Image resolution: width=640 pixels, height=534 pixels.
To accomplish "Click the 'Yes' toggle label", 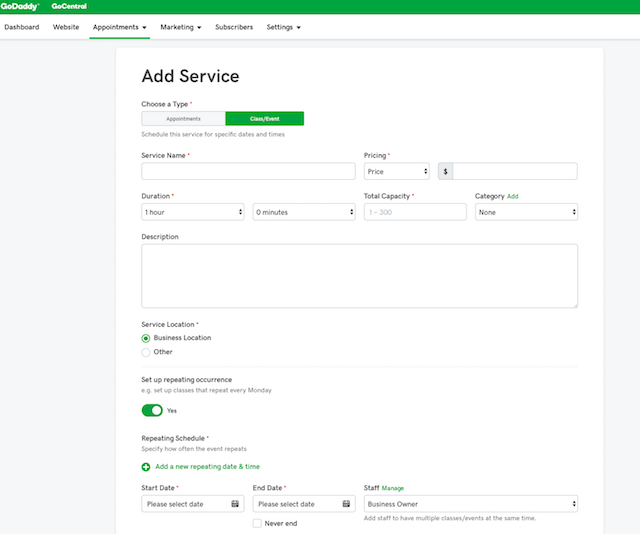I will (x=172, y=411).
